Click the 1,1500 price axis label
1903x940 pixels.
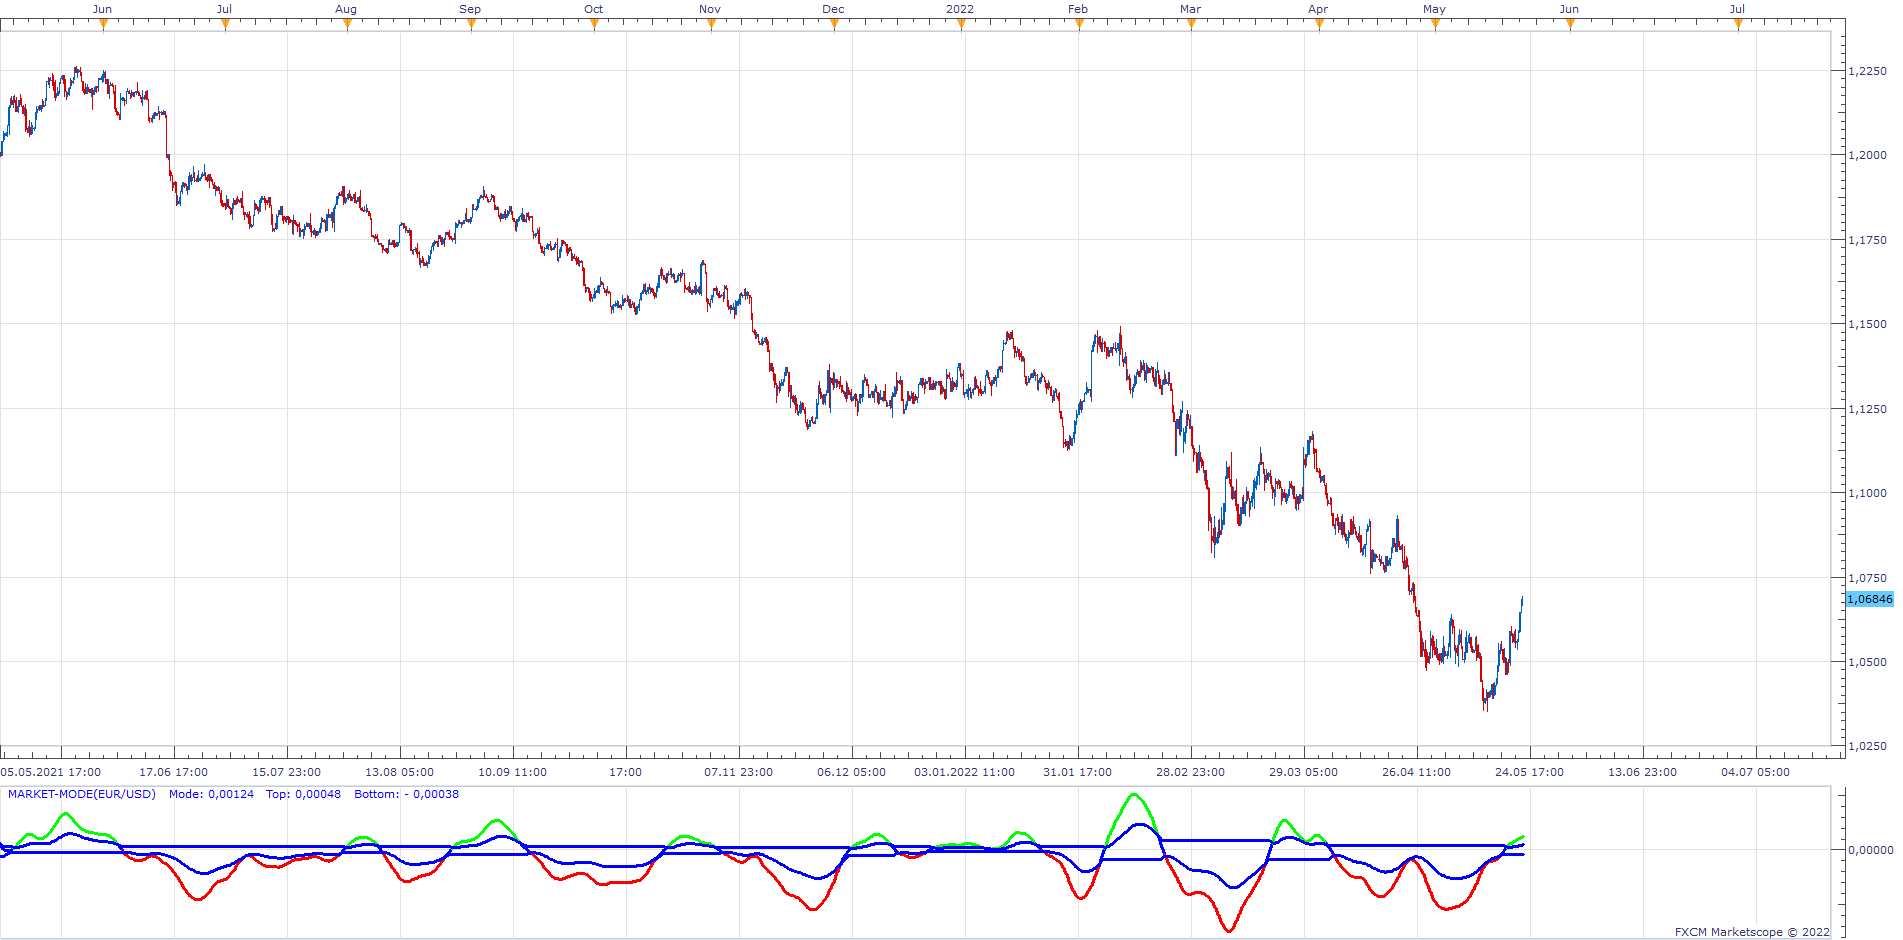(1867, 324)
